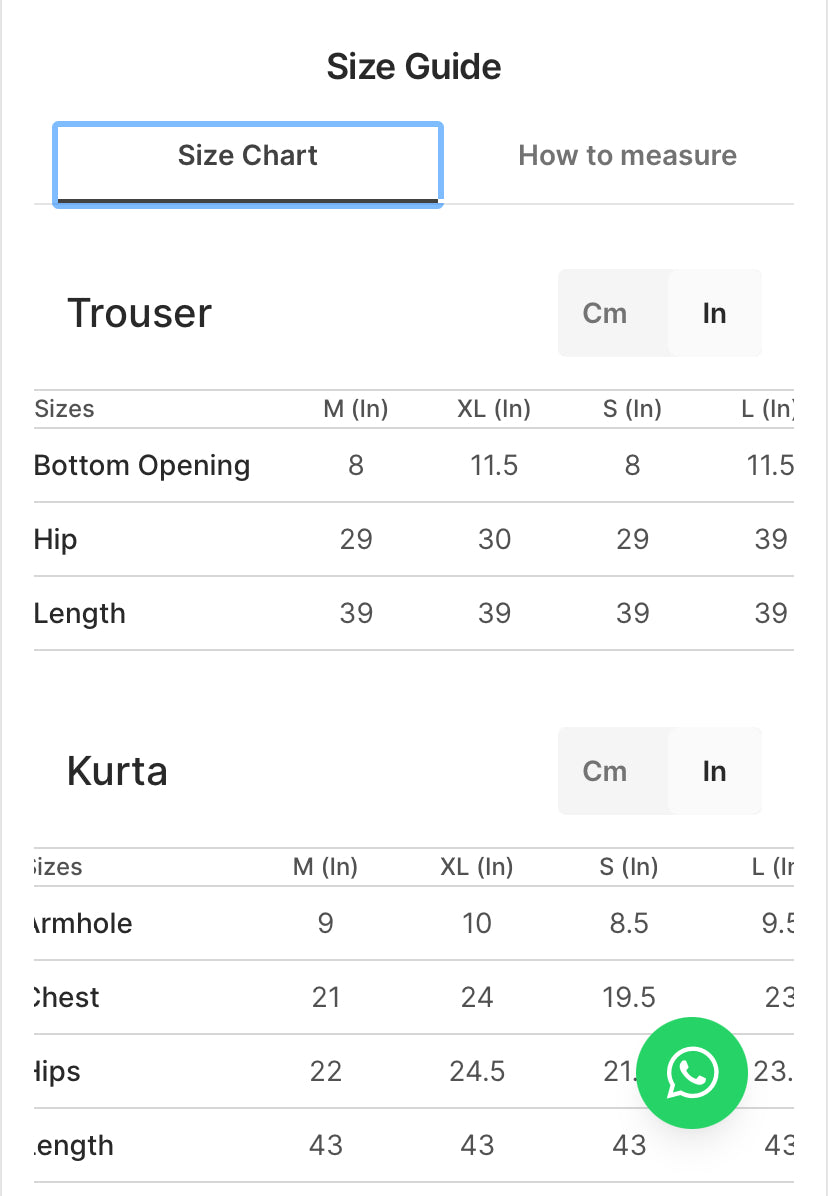
Task: Click Kurta M chest value 21
Action: click(326, 998)
